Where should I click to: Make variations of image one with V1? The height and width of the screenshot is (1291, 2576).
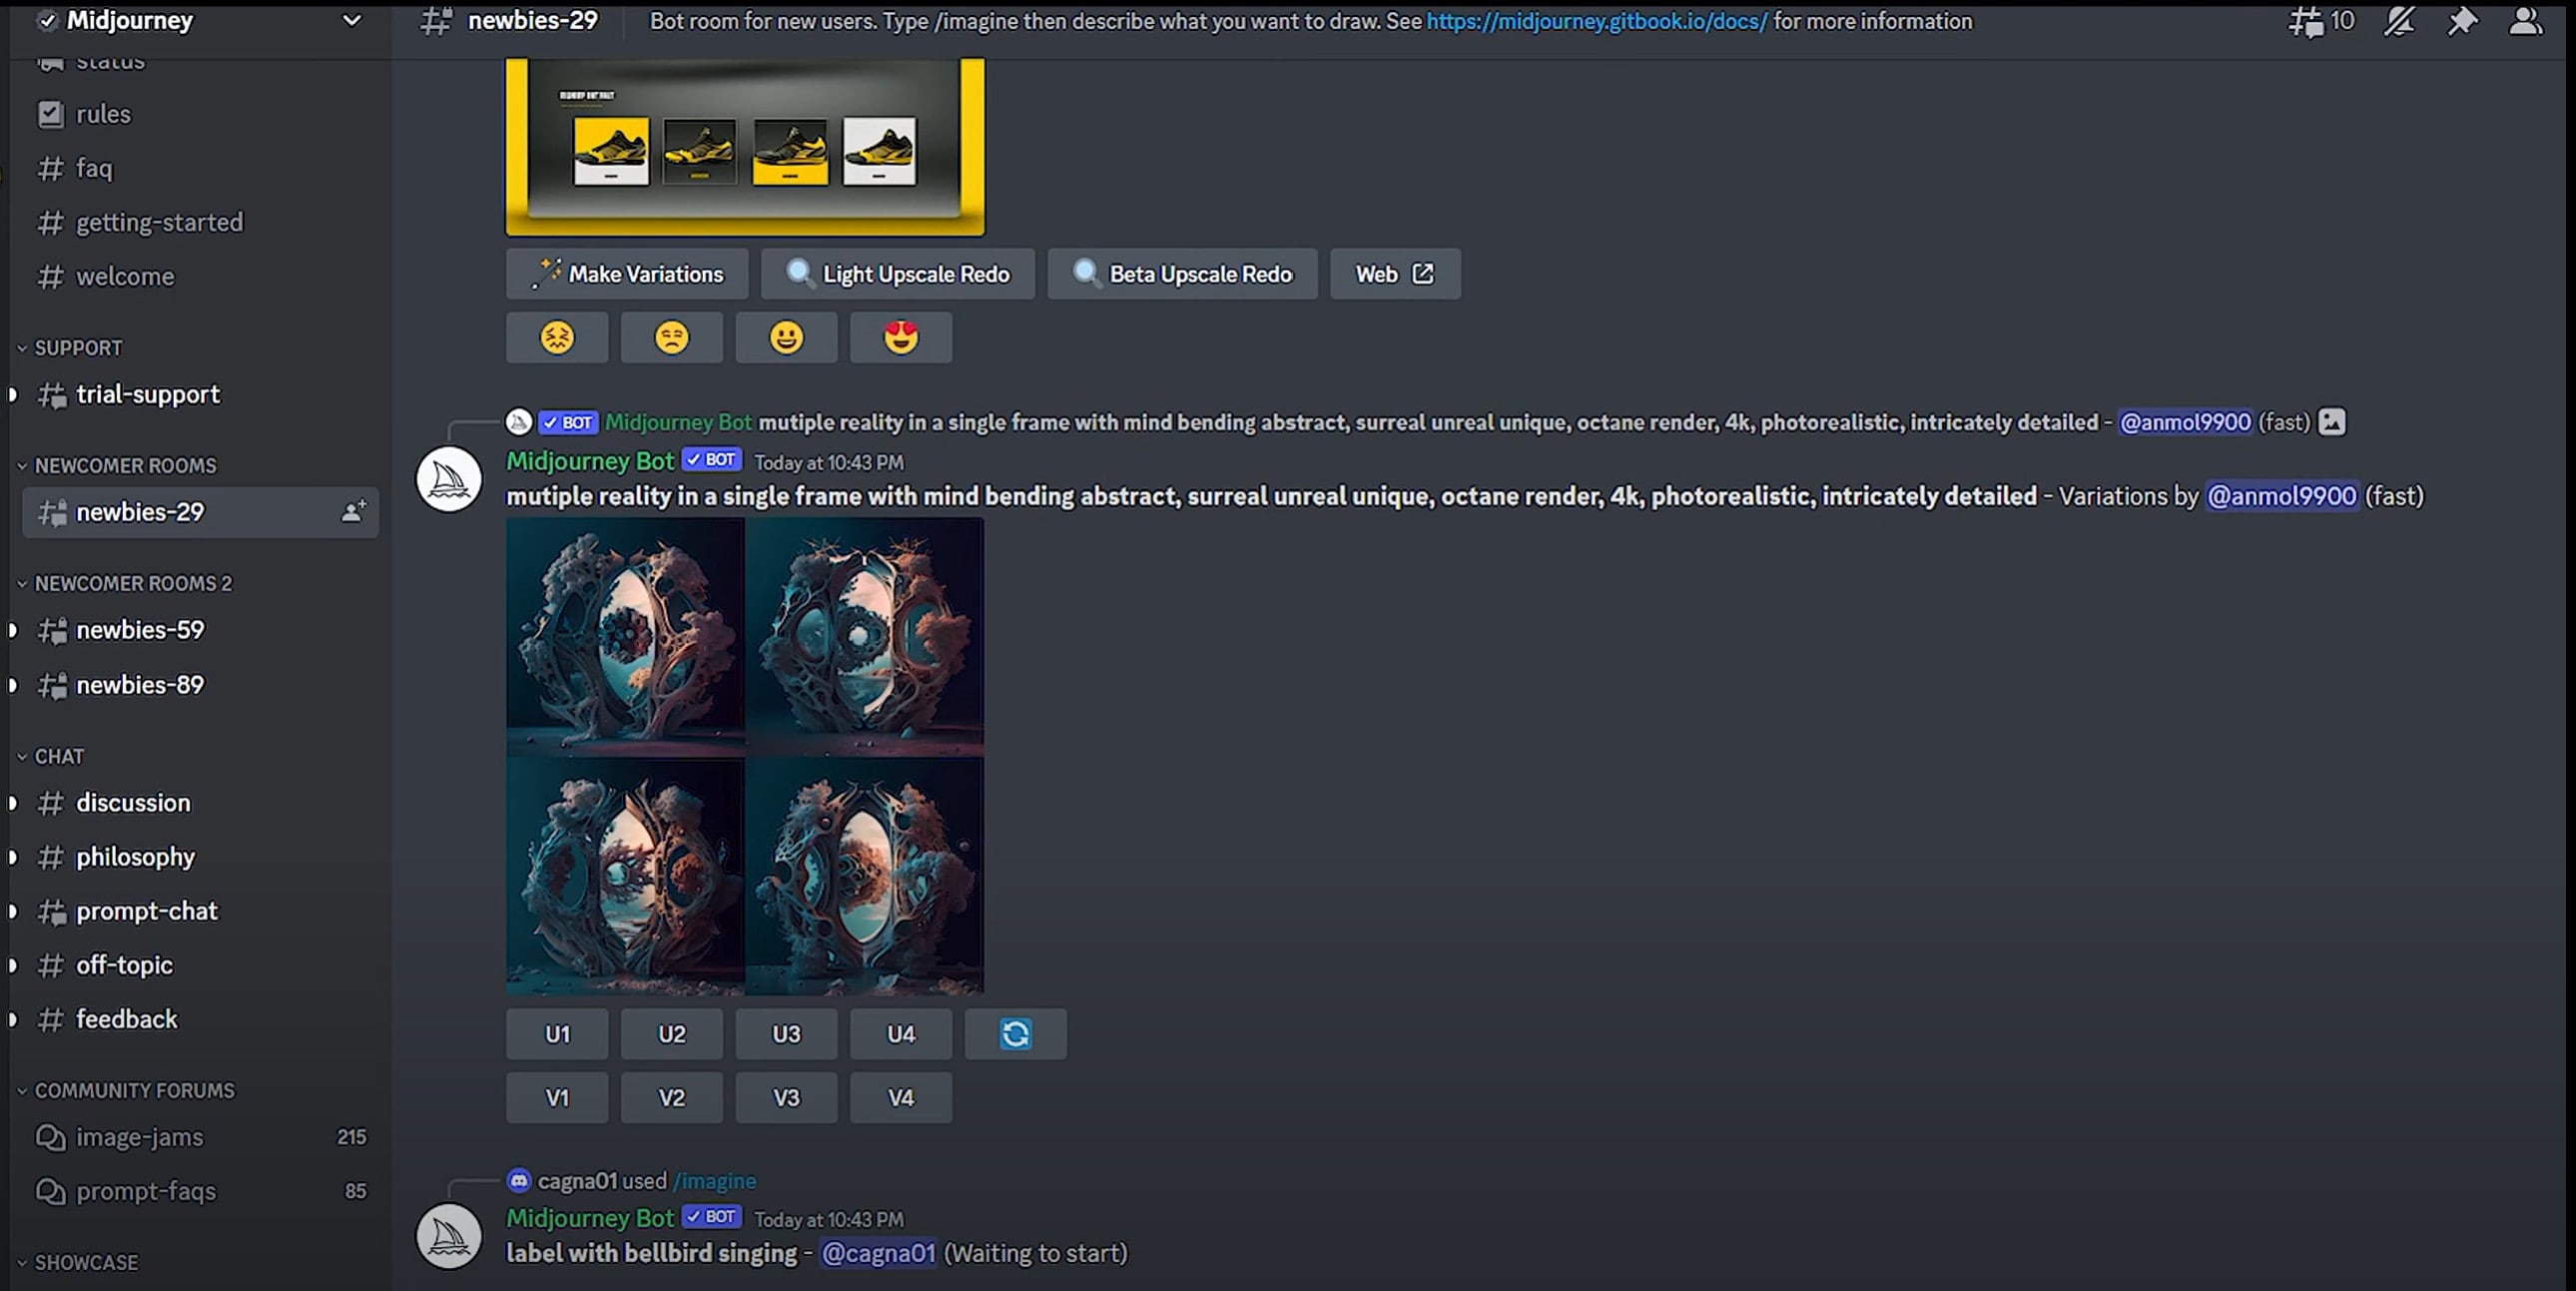coord(557,1098)
